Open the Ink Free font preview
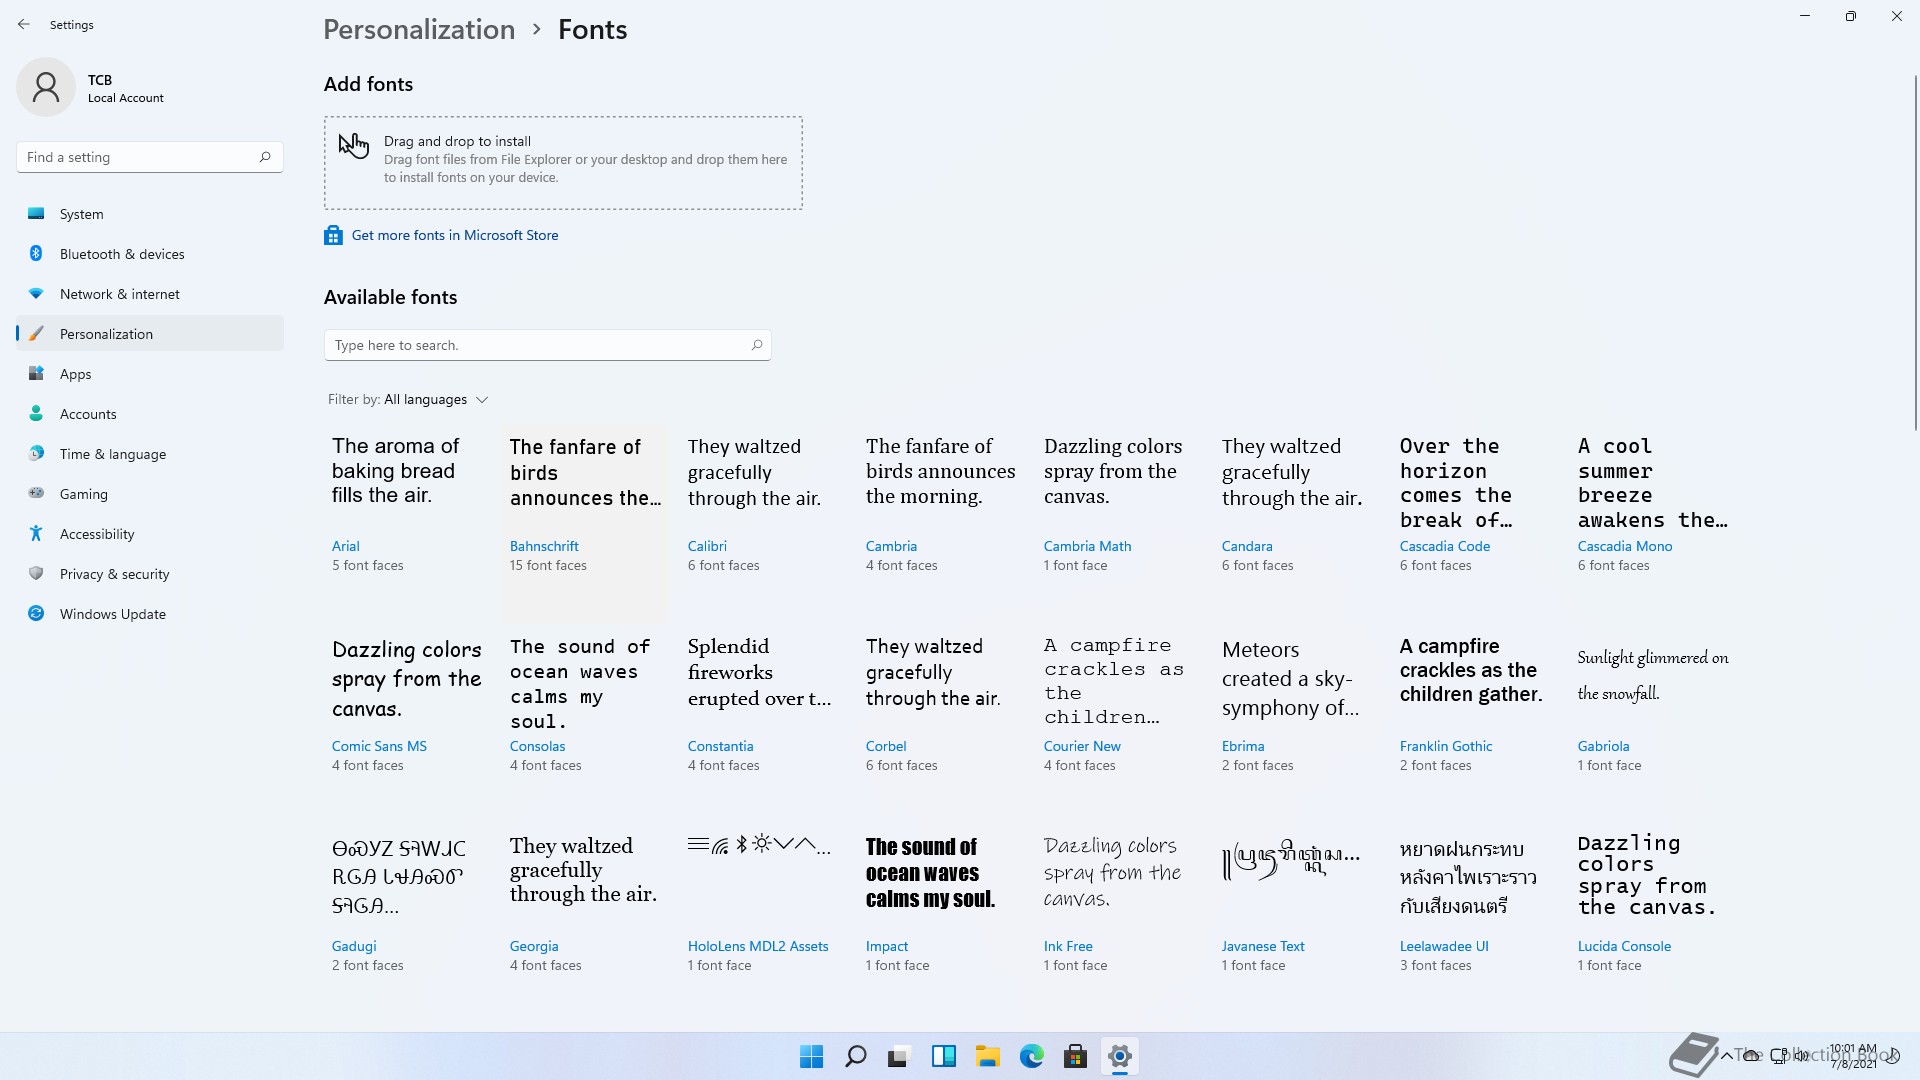The width and height of the screenshot is (1920, 1080). 1112,873
